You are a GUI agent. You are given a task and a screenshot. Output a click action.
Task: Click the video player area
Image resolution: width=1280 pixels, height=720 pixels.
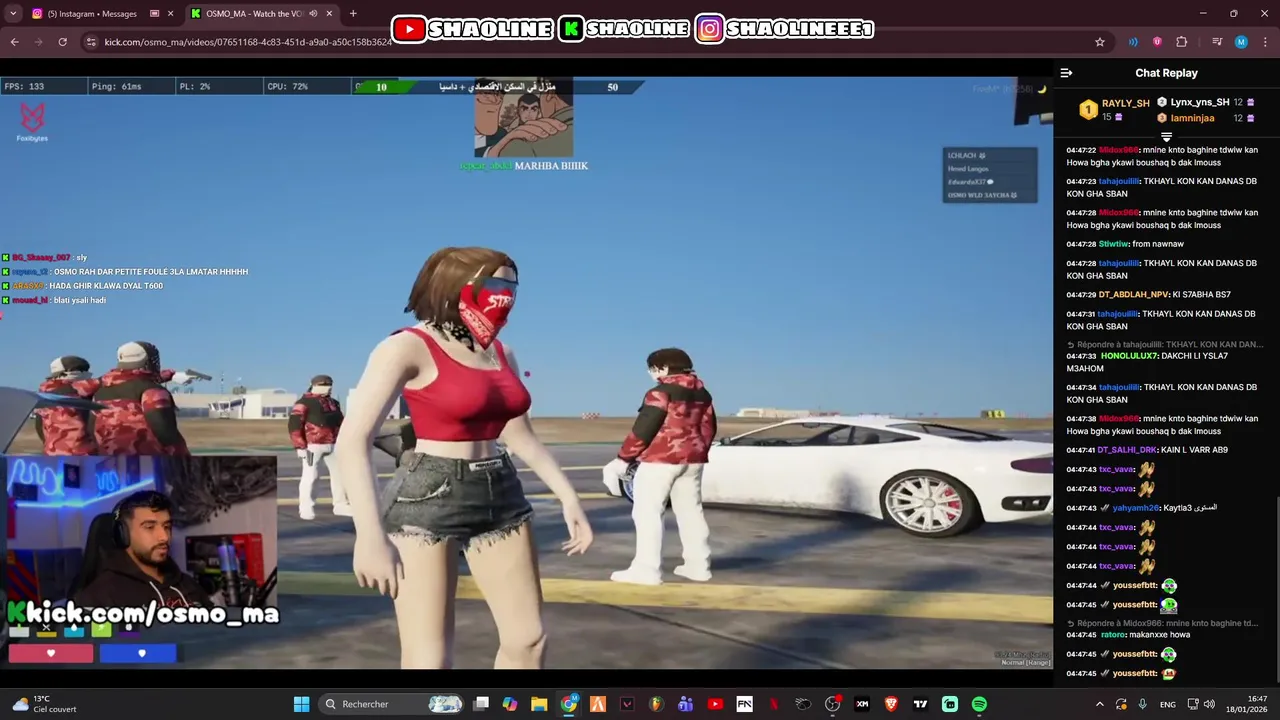526,372
